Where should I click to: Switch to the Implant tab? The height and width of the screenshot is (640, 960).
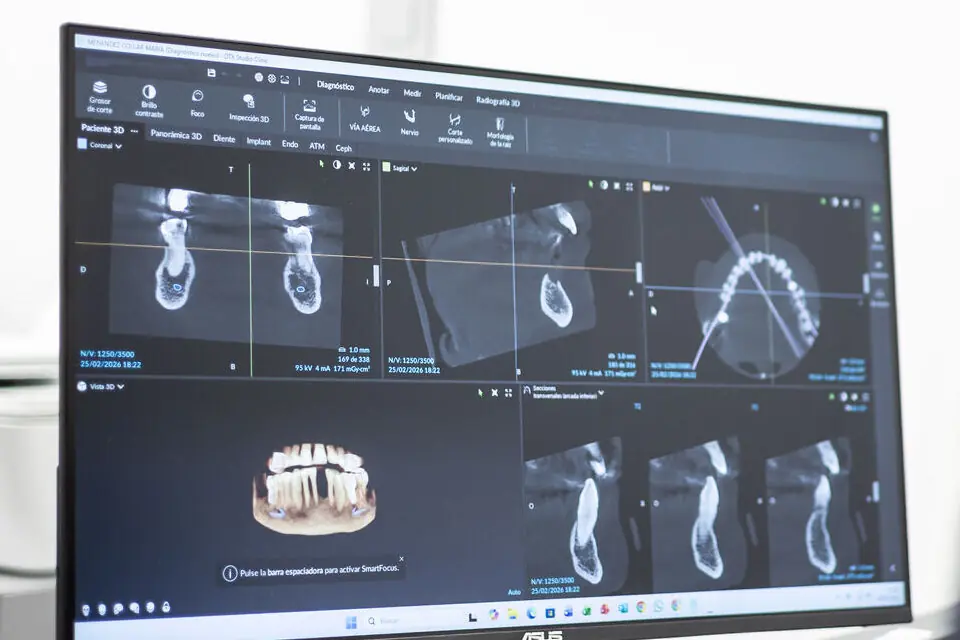coord(258,141)
